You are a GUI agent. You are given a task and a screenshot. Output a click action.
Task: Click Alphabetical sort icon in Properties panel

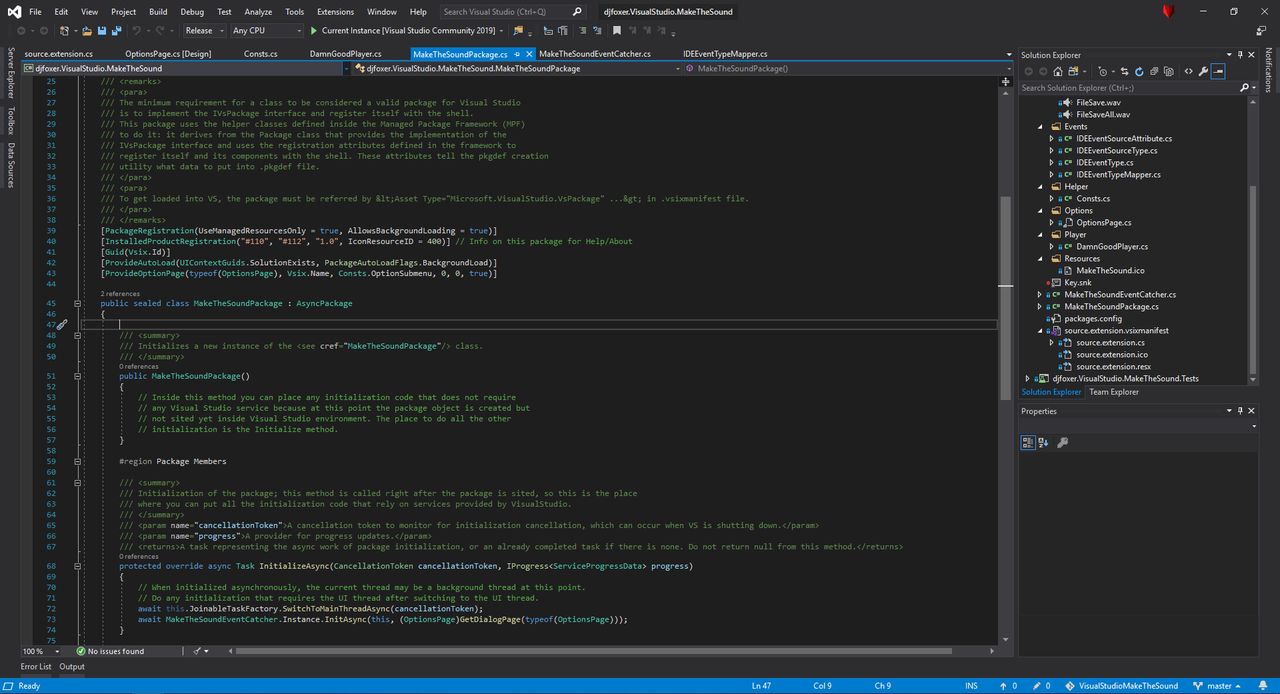[1043, 442]
